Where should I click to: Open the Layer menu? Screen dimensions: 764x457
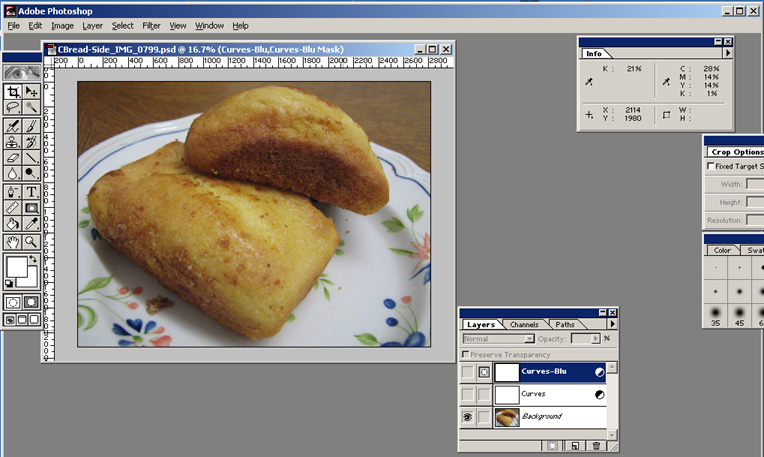[92, 26]
